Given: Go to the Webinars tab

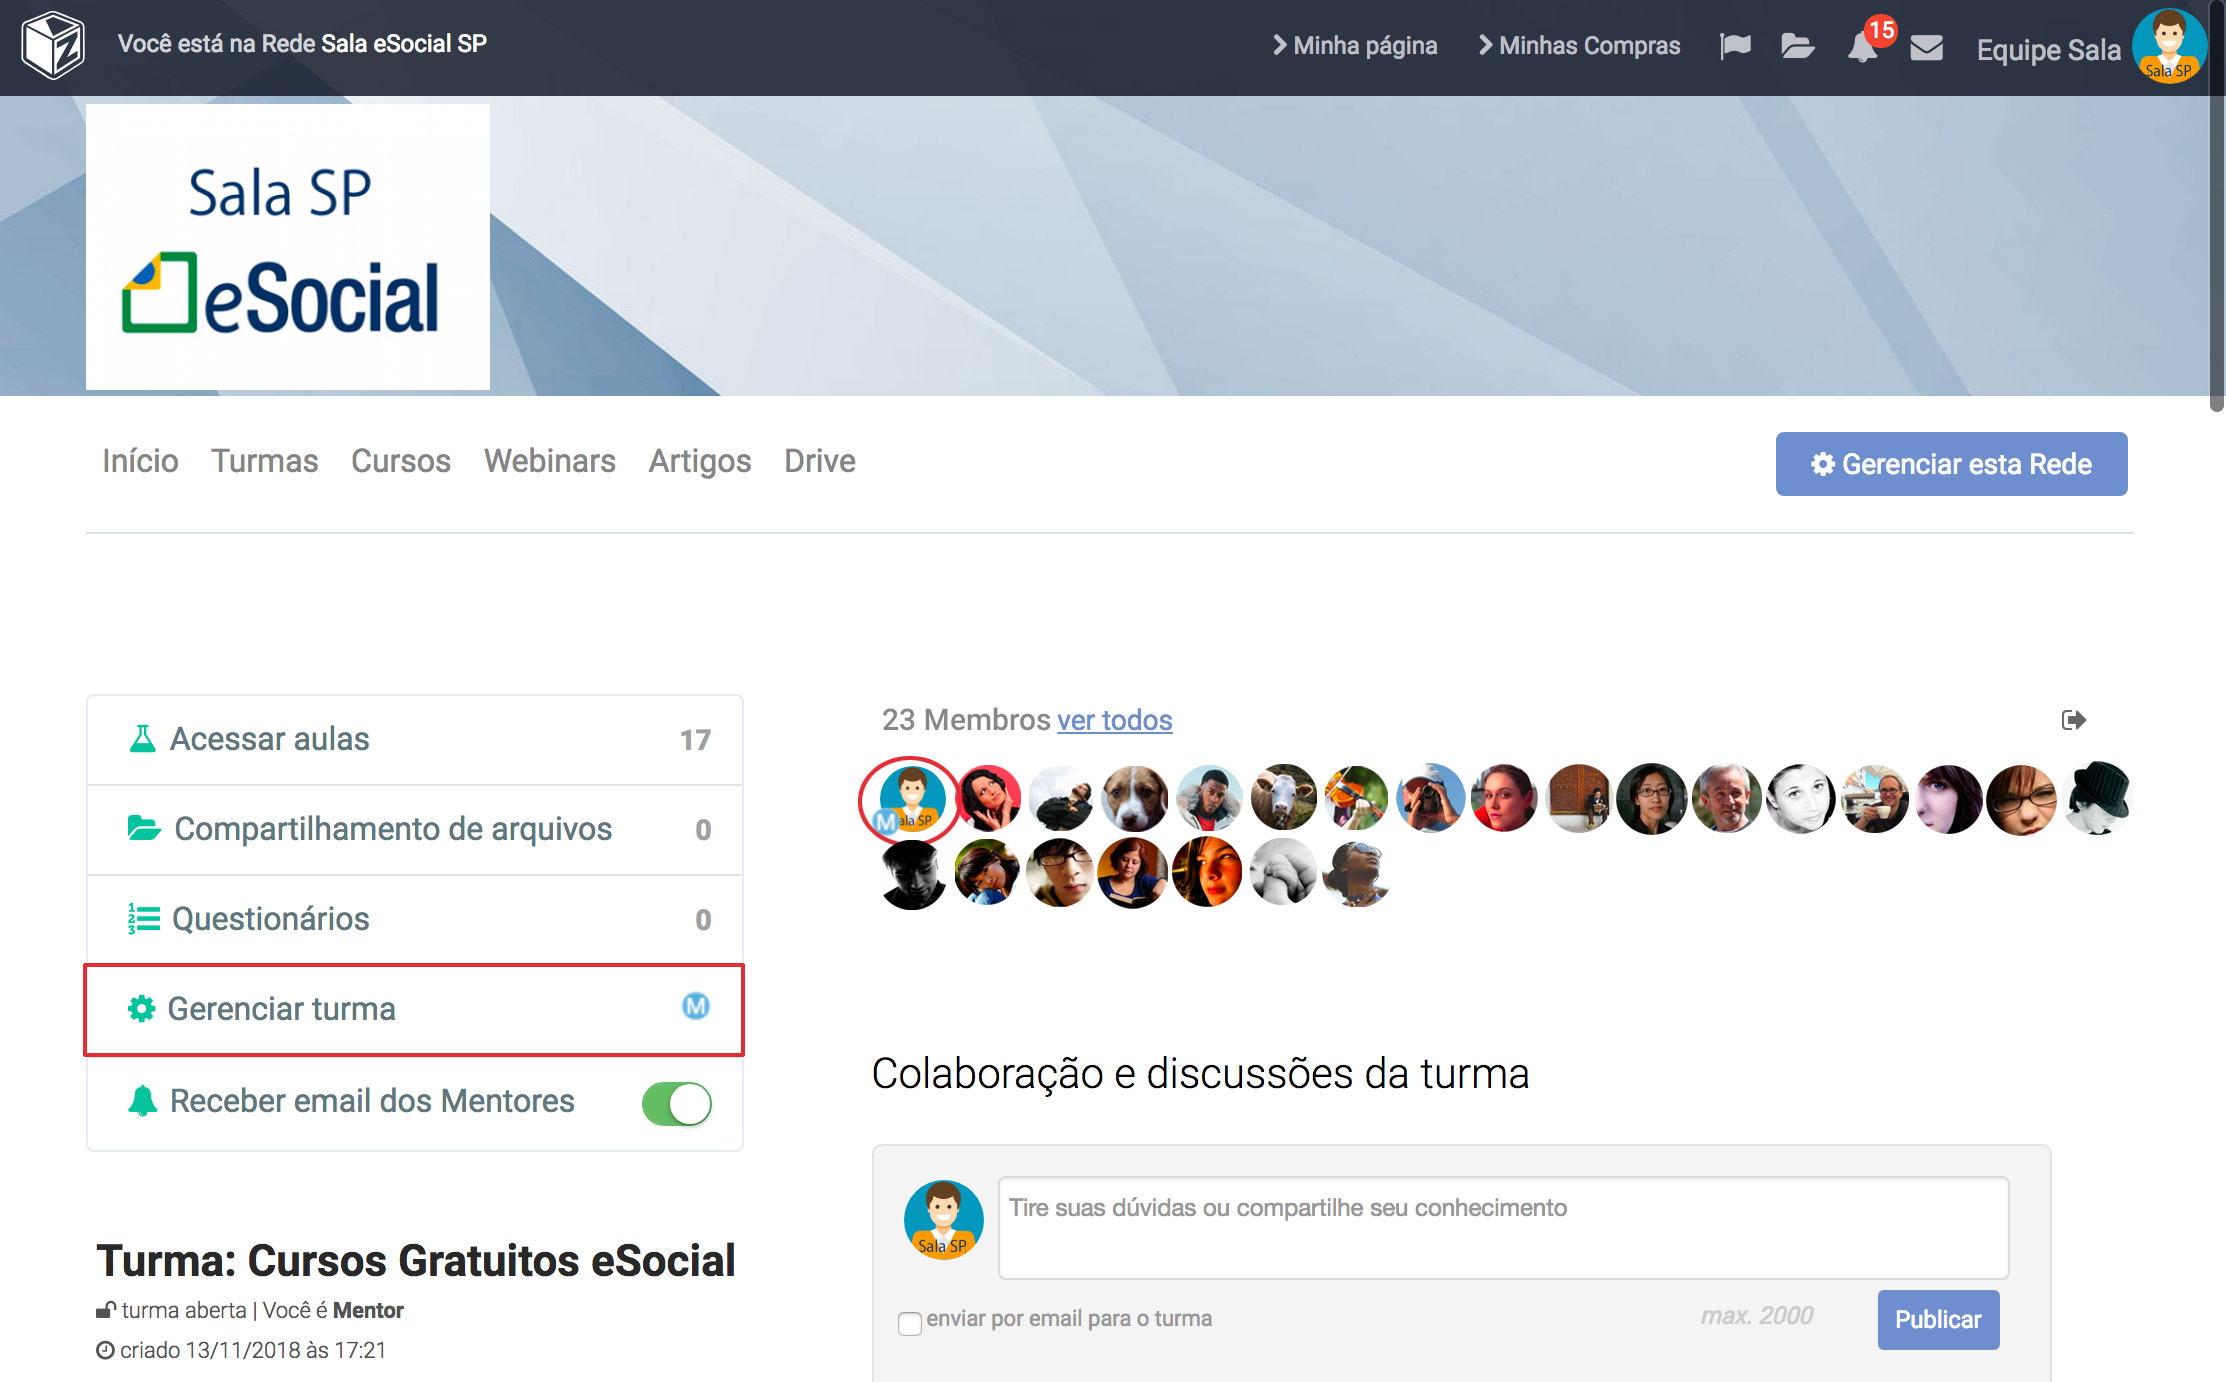Looking at the screenshot, I should [x=549, y=461].
